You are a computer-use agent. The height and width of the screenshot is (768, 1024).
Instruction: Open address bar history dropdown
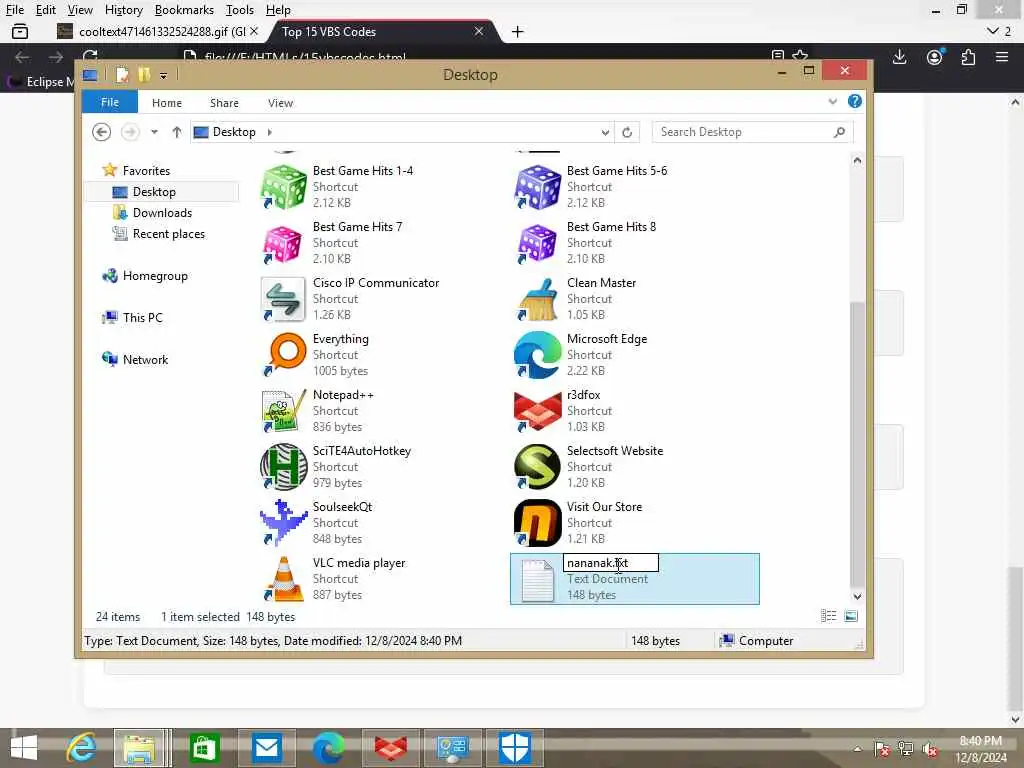[605, 133]
